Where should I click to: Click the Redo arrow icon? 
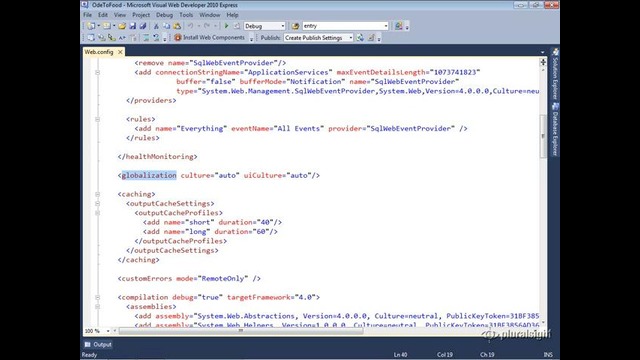point(207,26)
